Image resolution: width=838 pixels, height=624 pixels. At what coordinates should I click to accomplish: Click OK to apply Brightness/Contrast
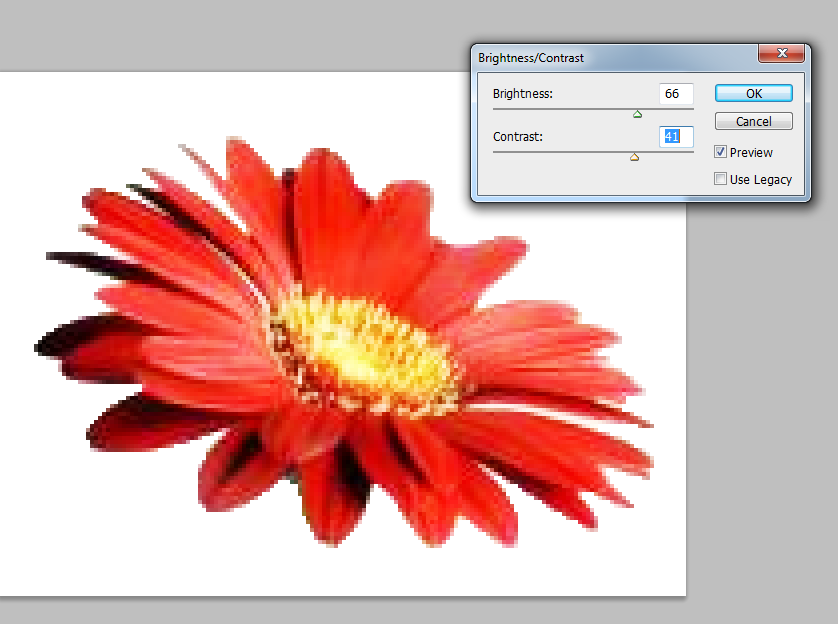click(753, 93)
